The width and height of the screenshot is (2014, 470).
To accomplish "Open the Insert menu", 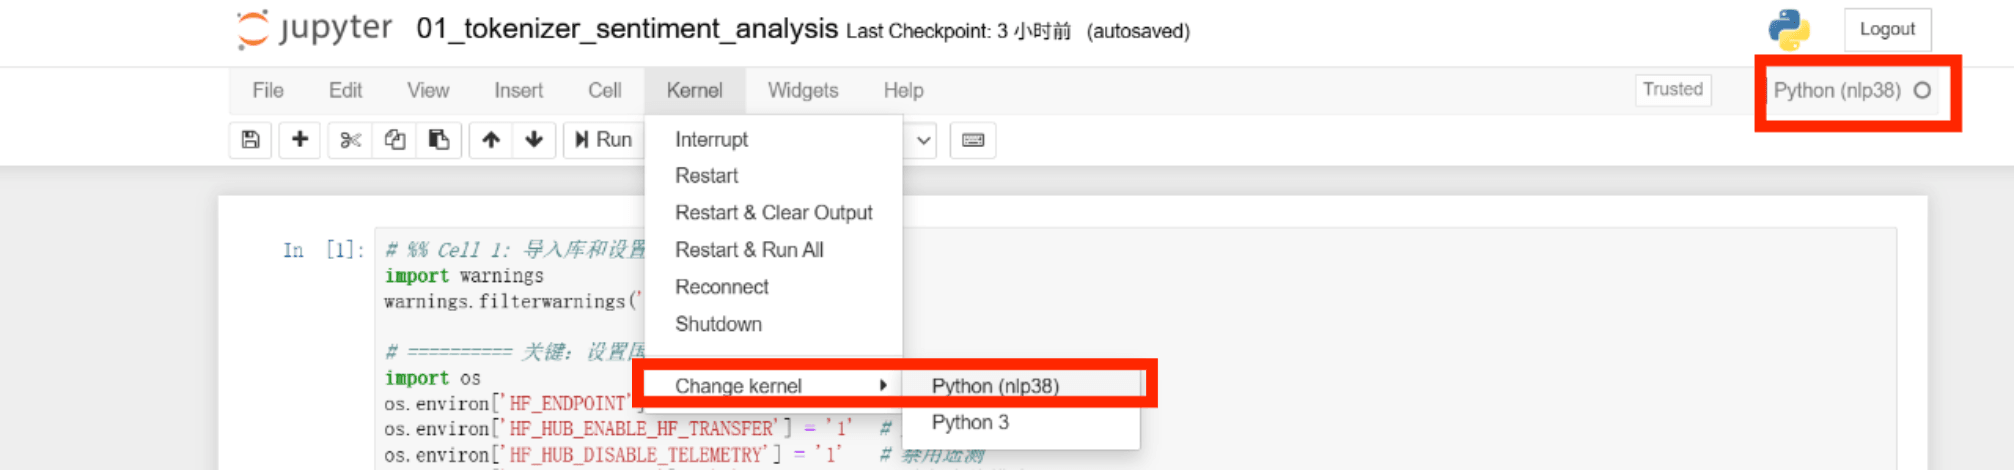I will point(518,90).
